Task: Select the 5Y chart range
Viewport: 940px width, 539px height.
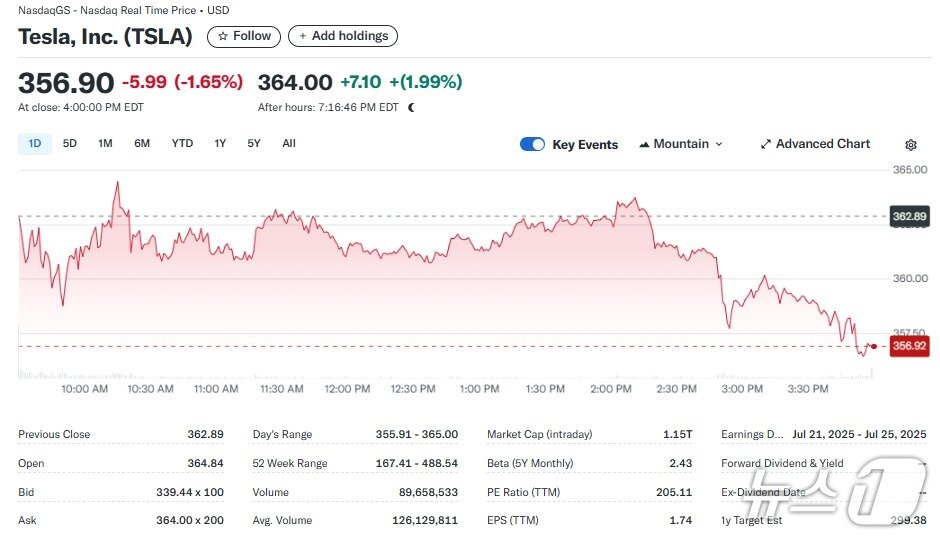Action: click(x=254, y=144)
